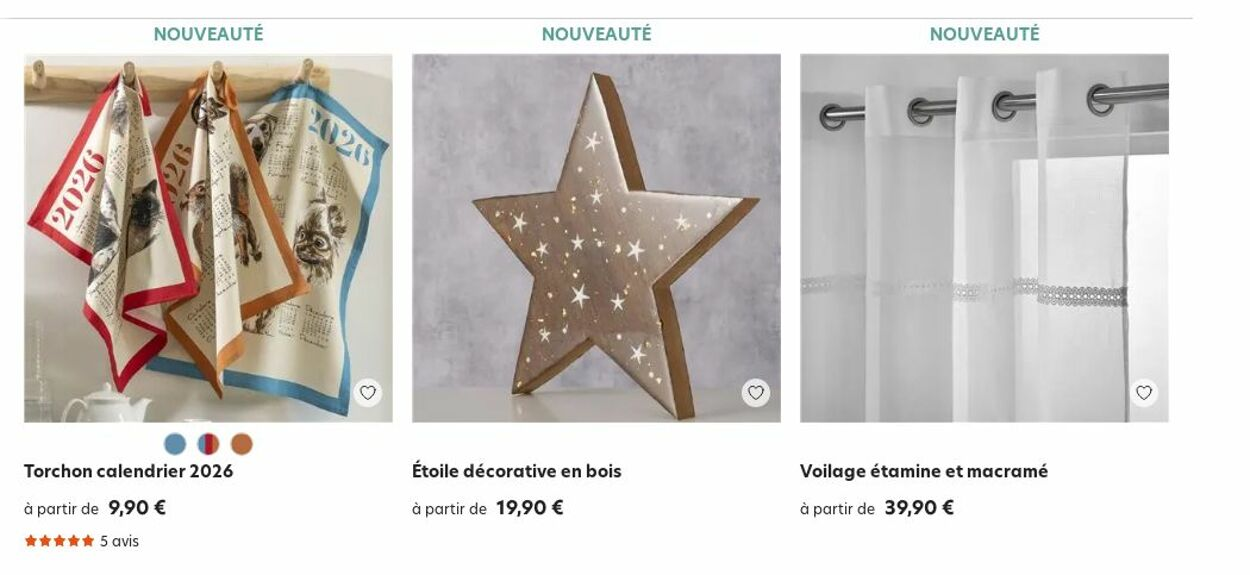Click the 39,90 € price
The image size is (1250, 575).
pos(918,508)
